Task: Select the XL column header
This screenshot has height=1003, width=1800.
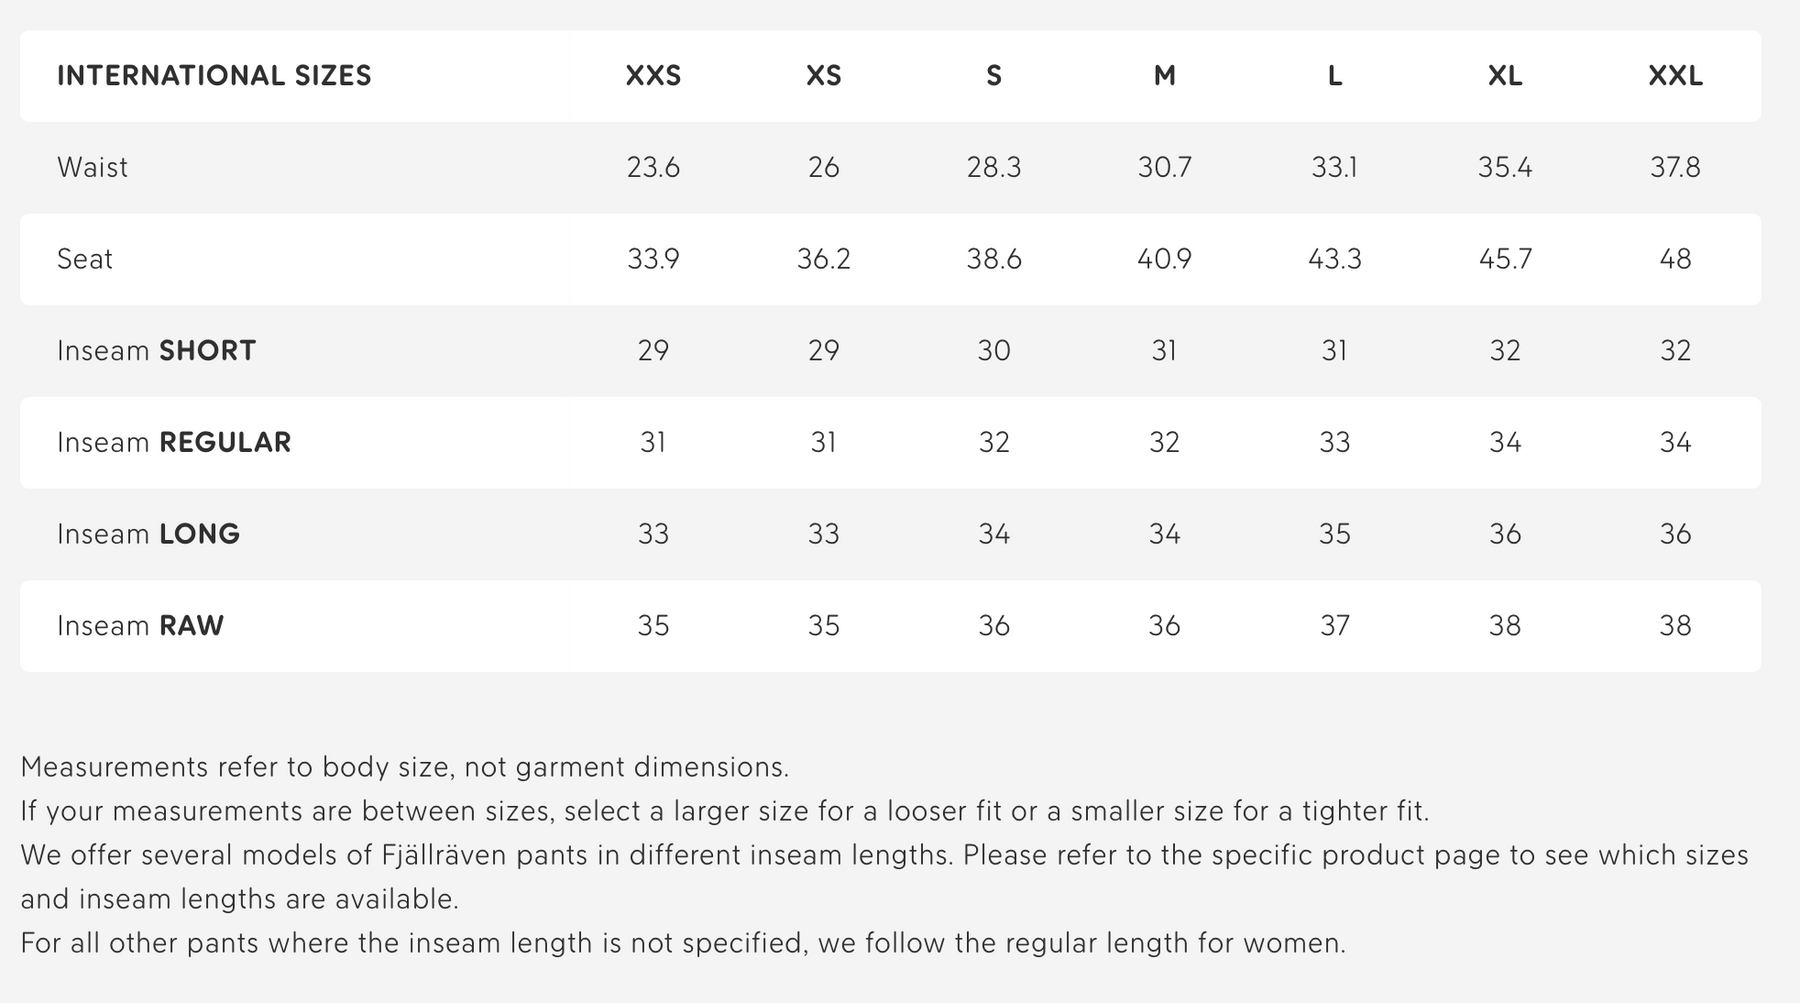Action: coord(1505,76)
